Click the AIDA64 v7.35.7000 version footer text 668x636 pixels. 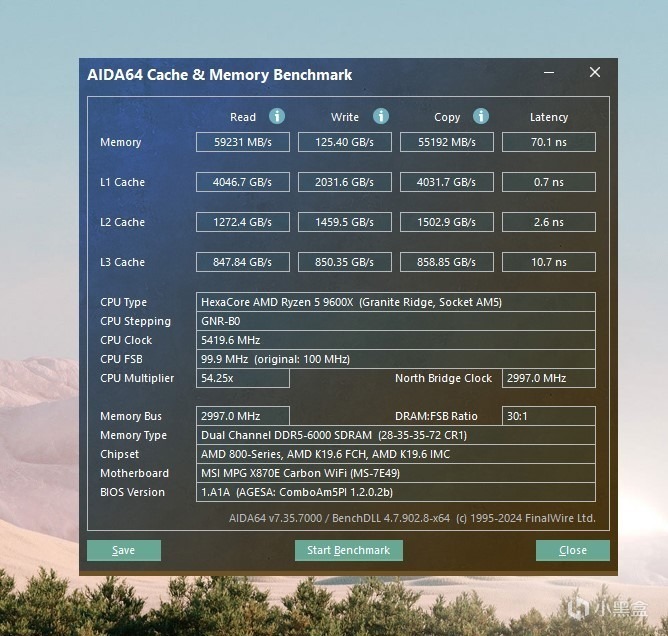point(412,518)
